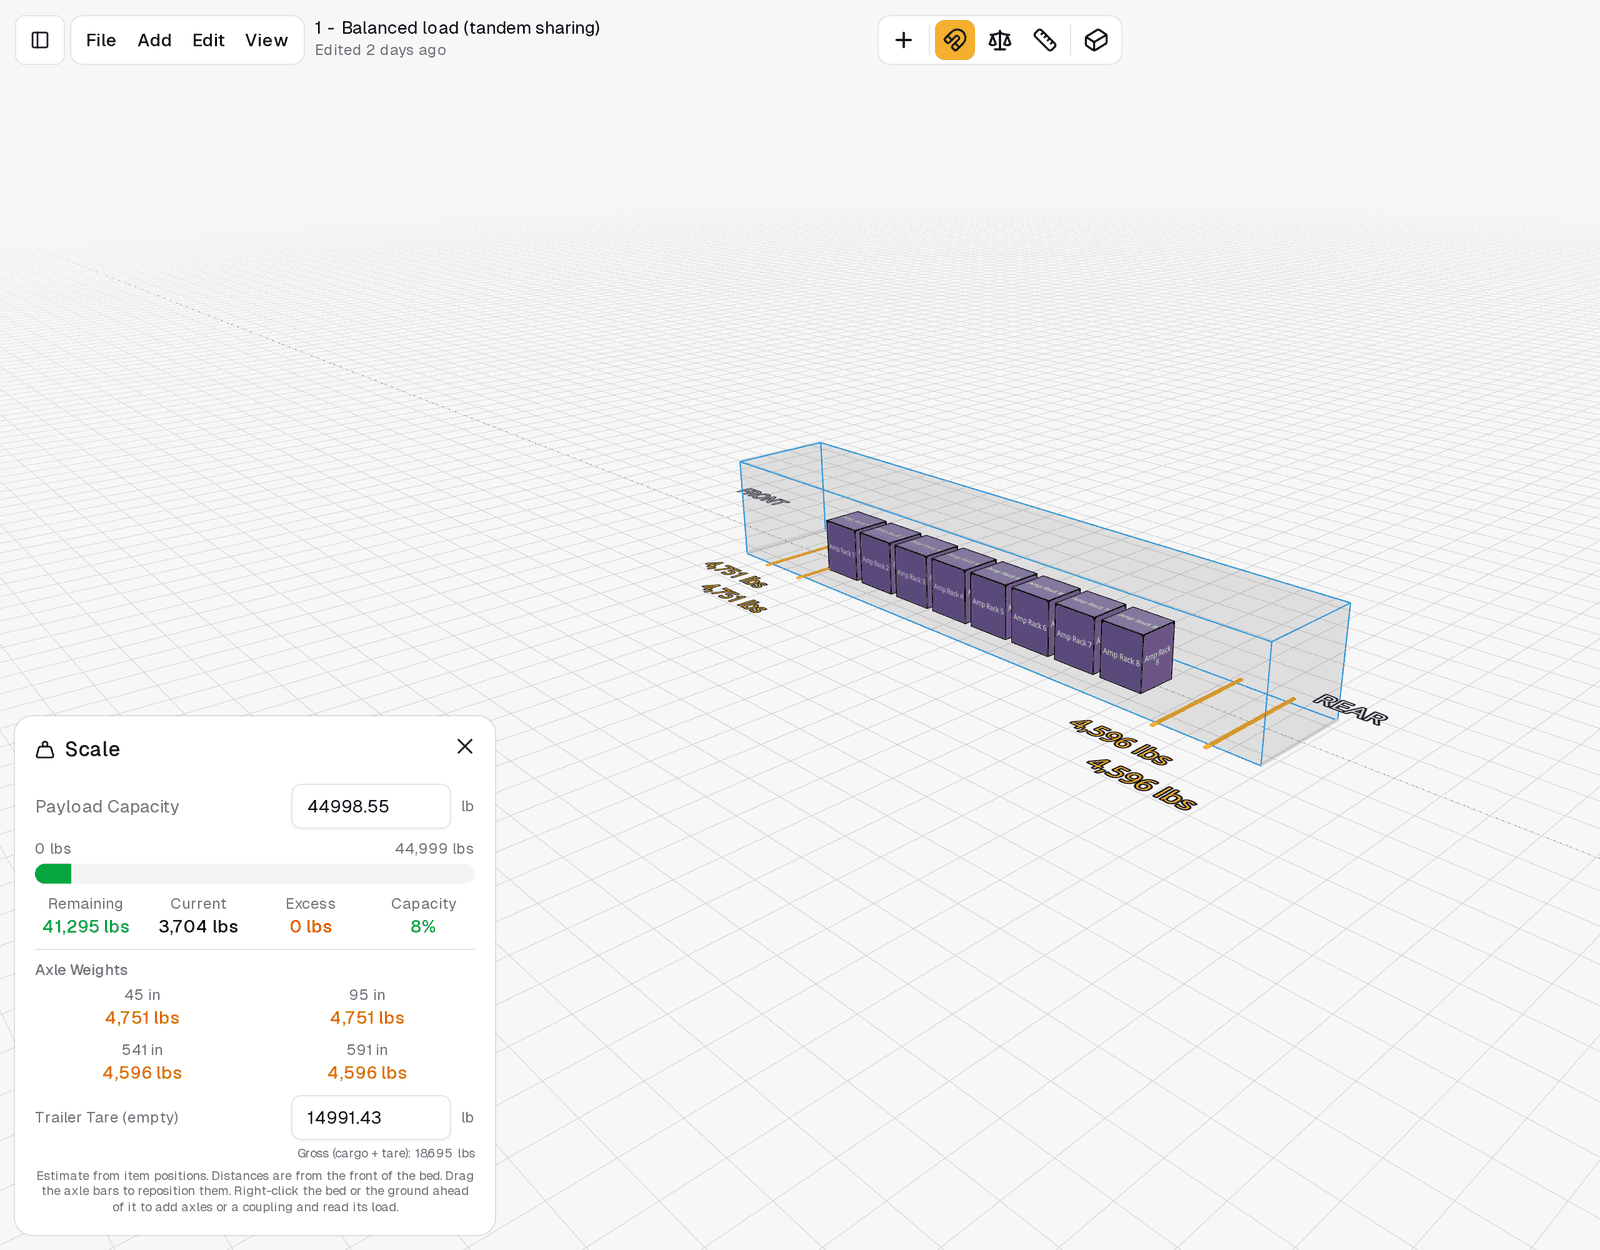The height and width of the screenshot is (1250, 1600).
Task: Click the 3D box view icon
Action: (1096, 40)
